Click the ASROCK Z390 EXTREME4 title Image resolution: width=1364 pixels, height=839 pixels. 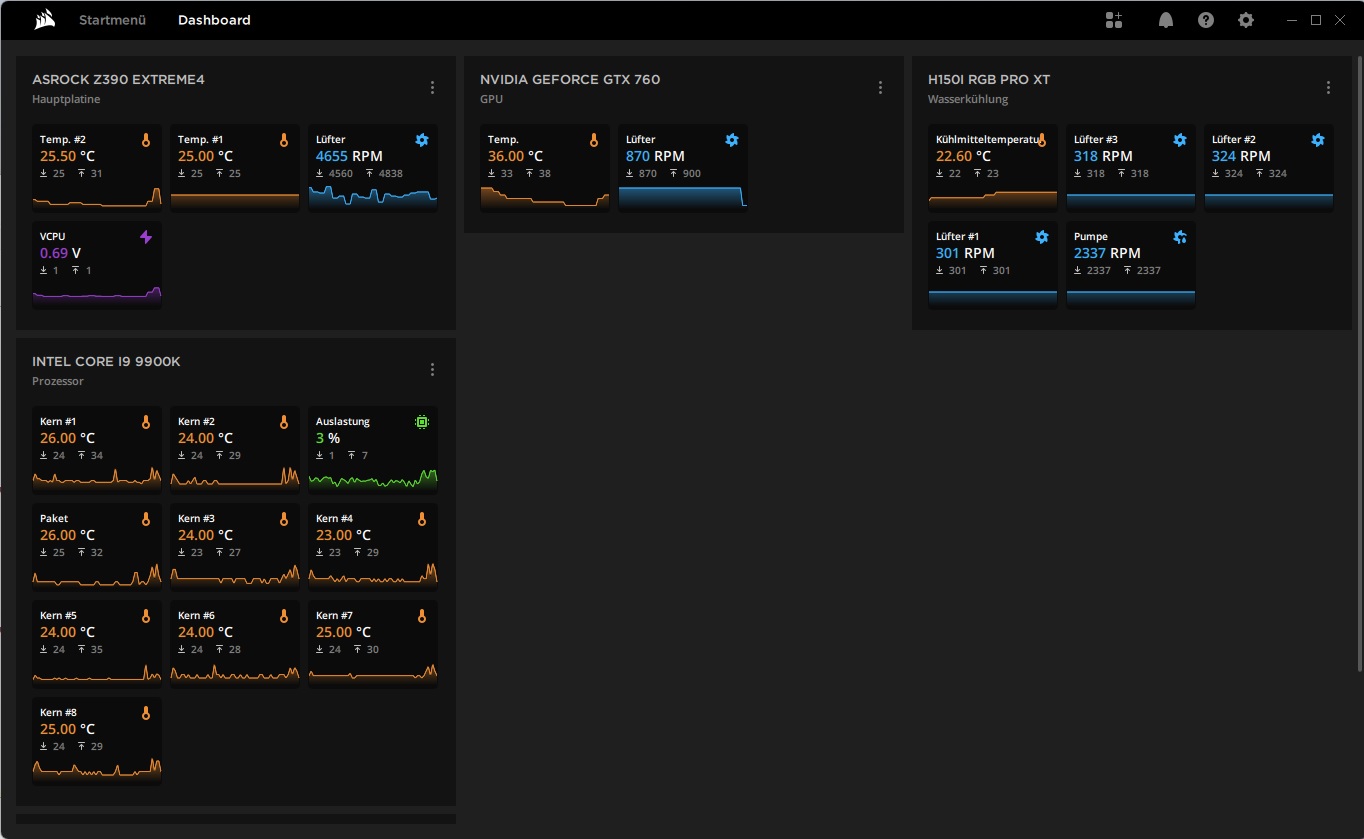coord(118,80)
